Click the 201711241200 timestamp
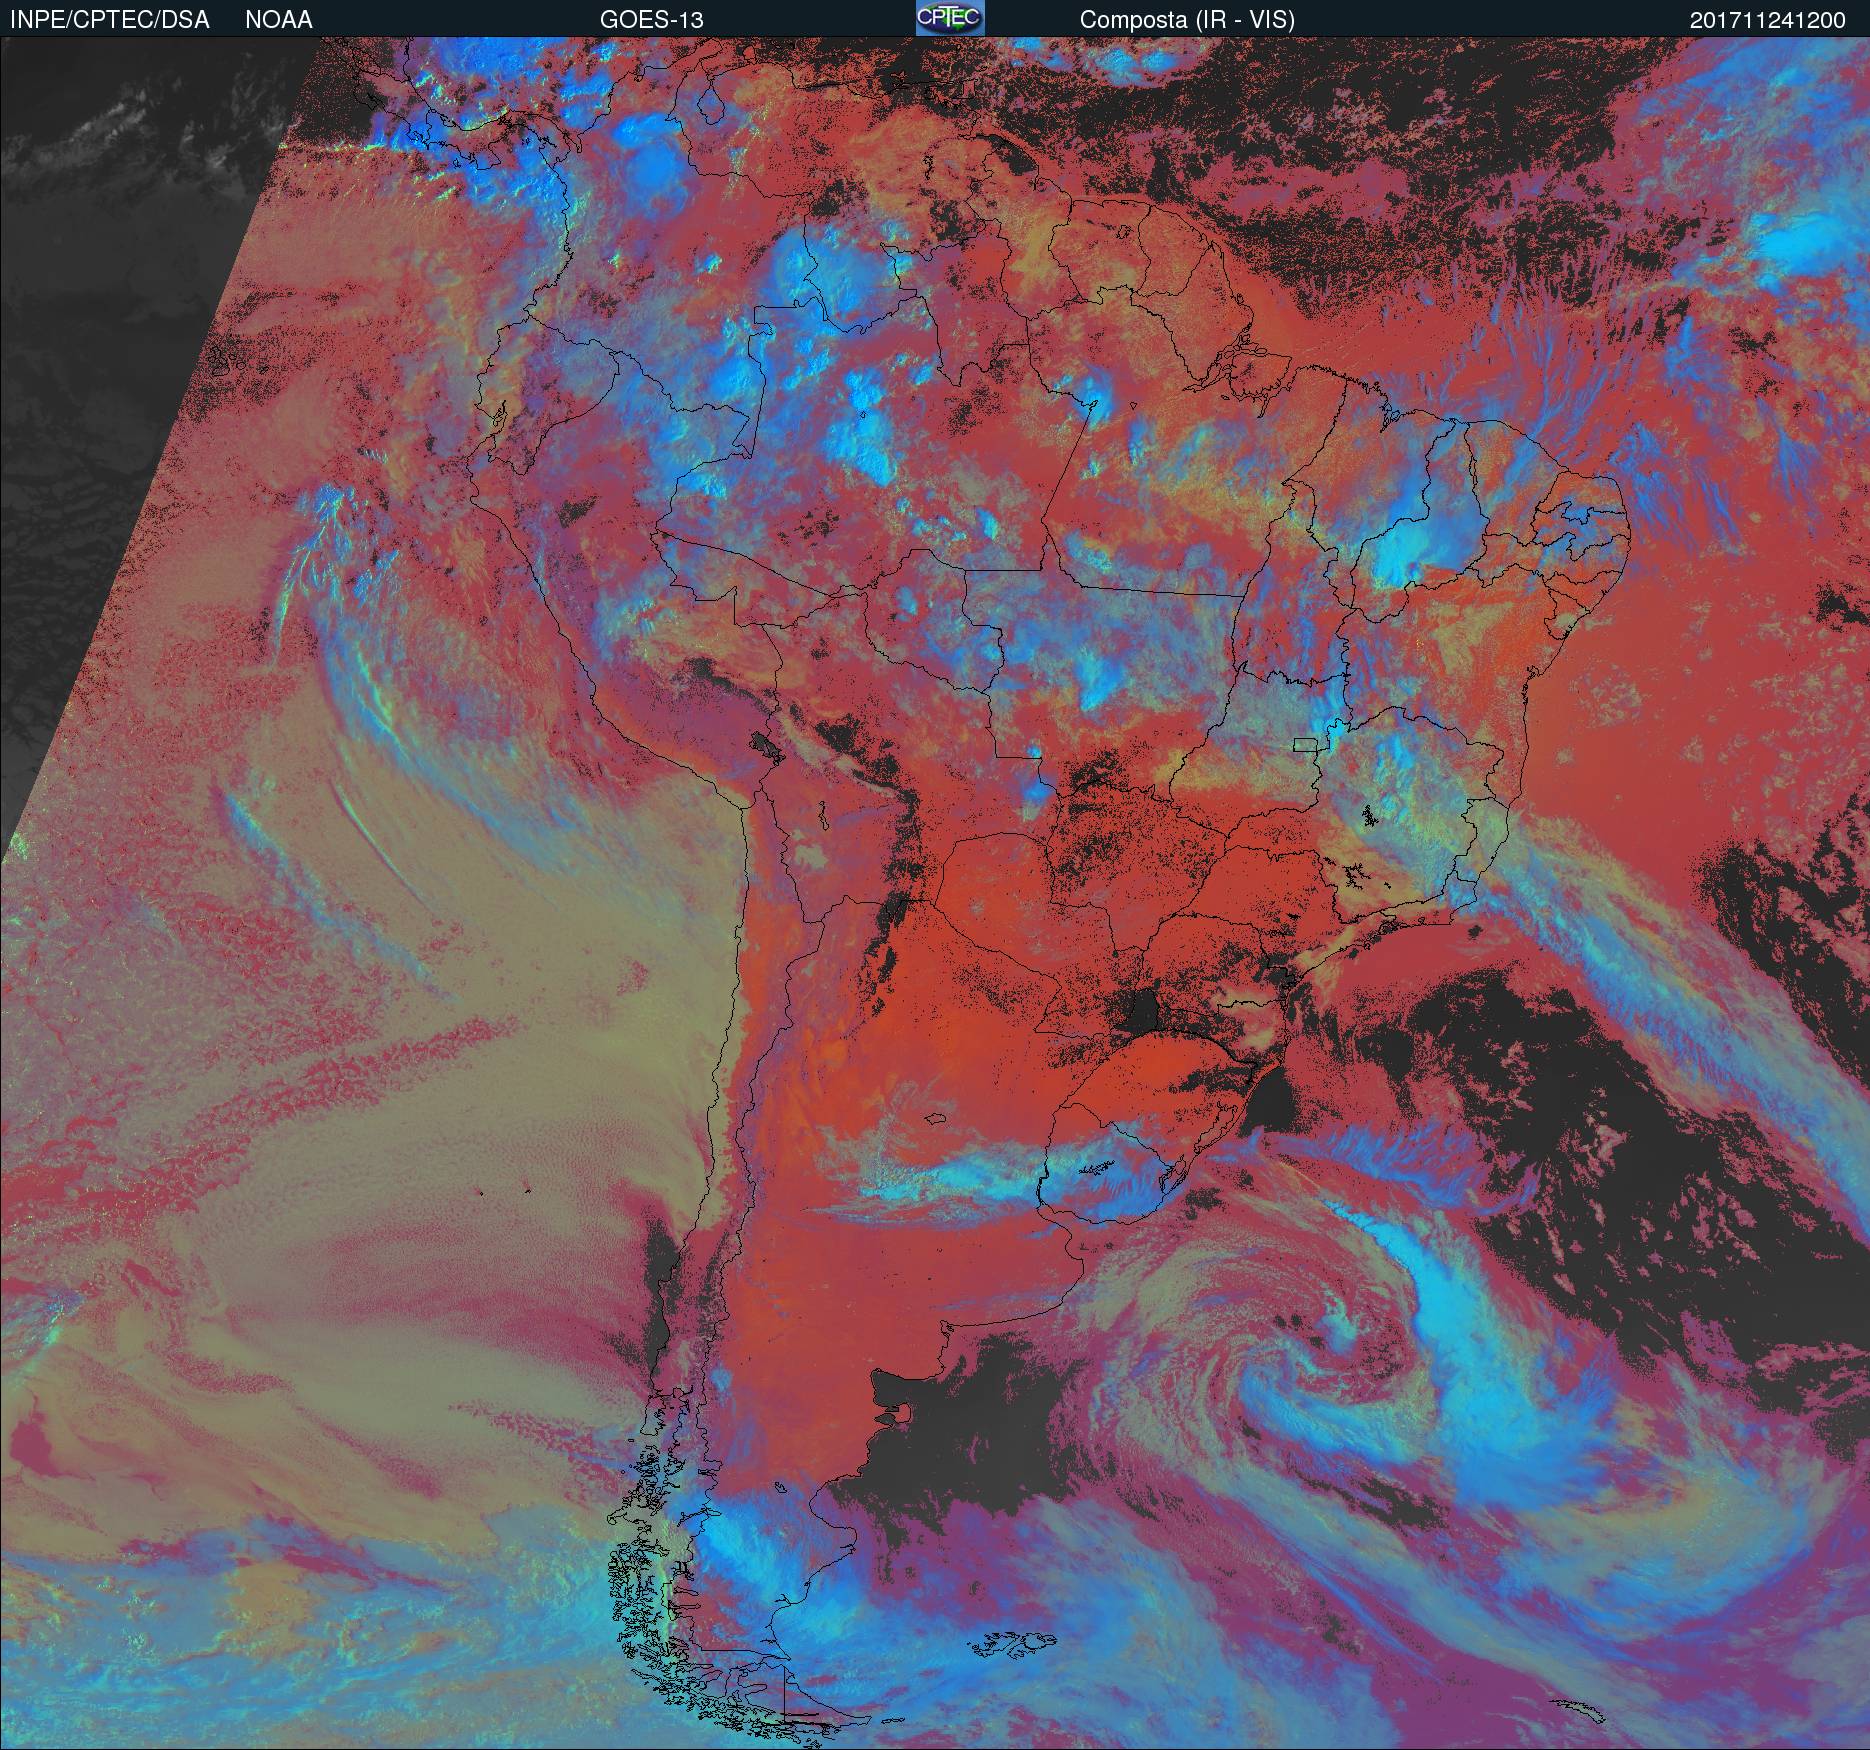Viewport: 1870px width, 1750px height. click(x=1768, y=20)
